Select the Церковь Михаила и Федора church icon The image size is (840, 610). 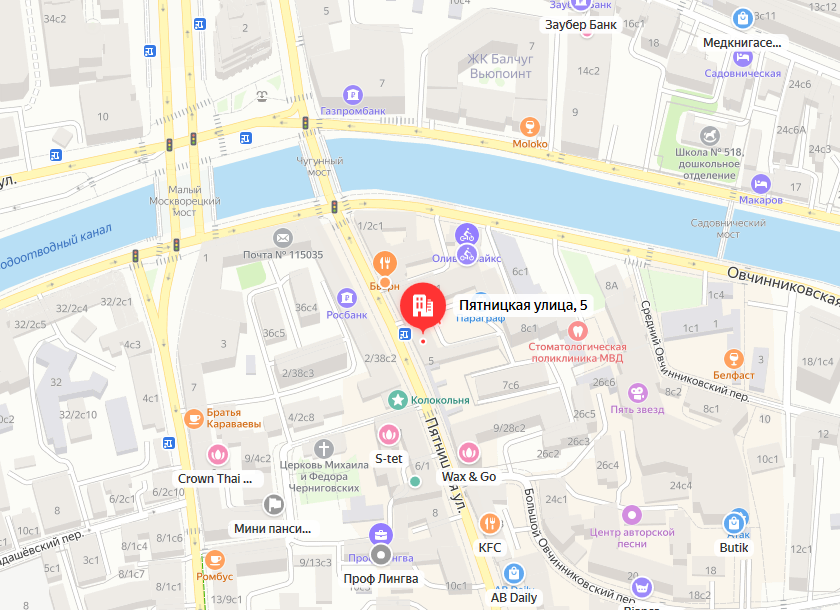pyautogui.click(x=324, y=449)
